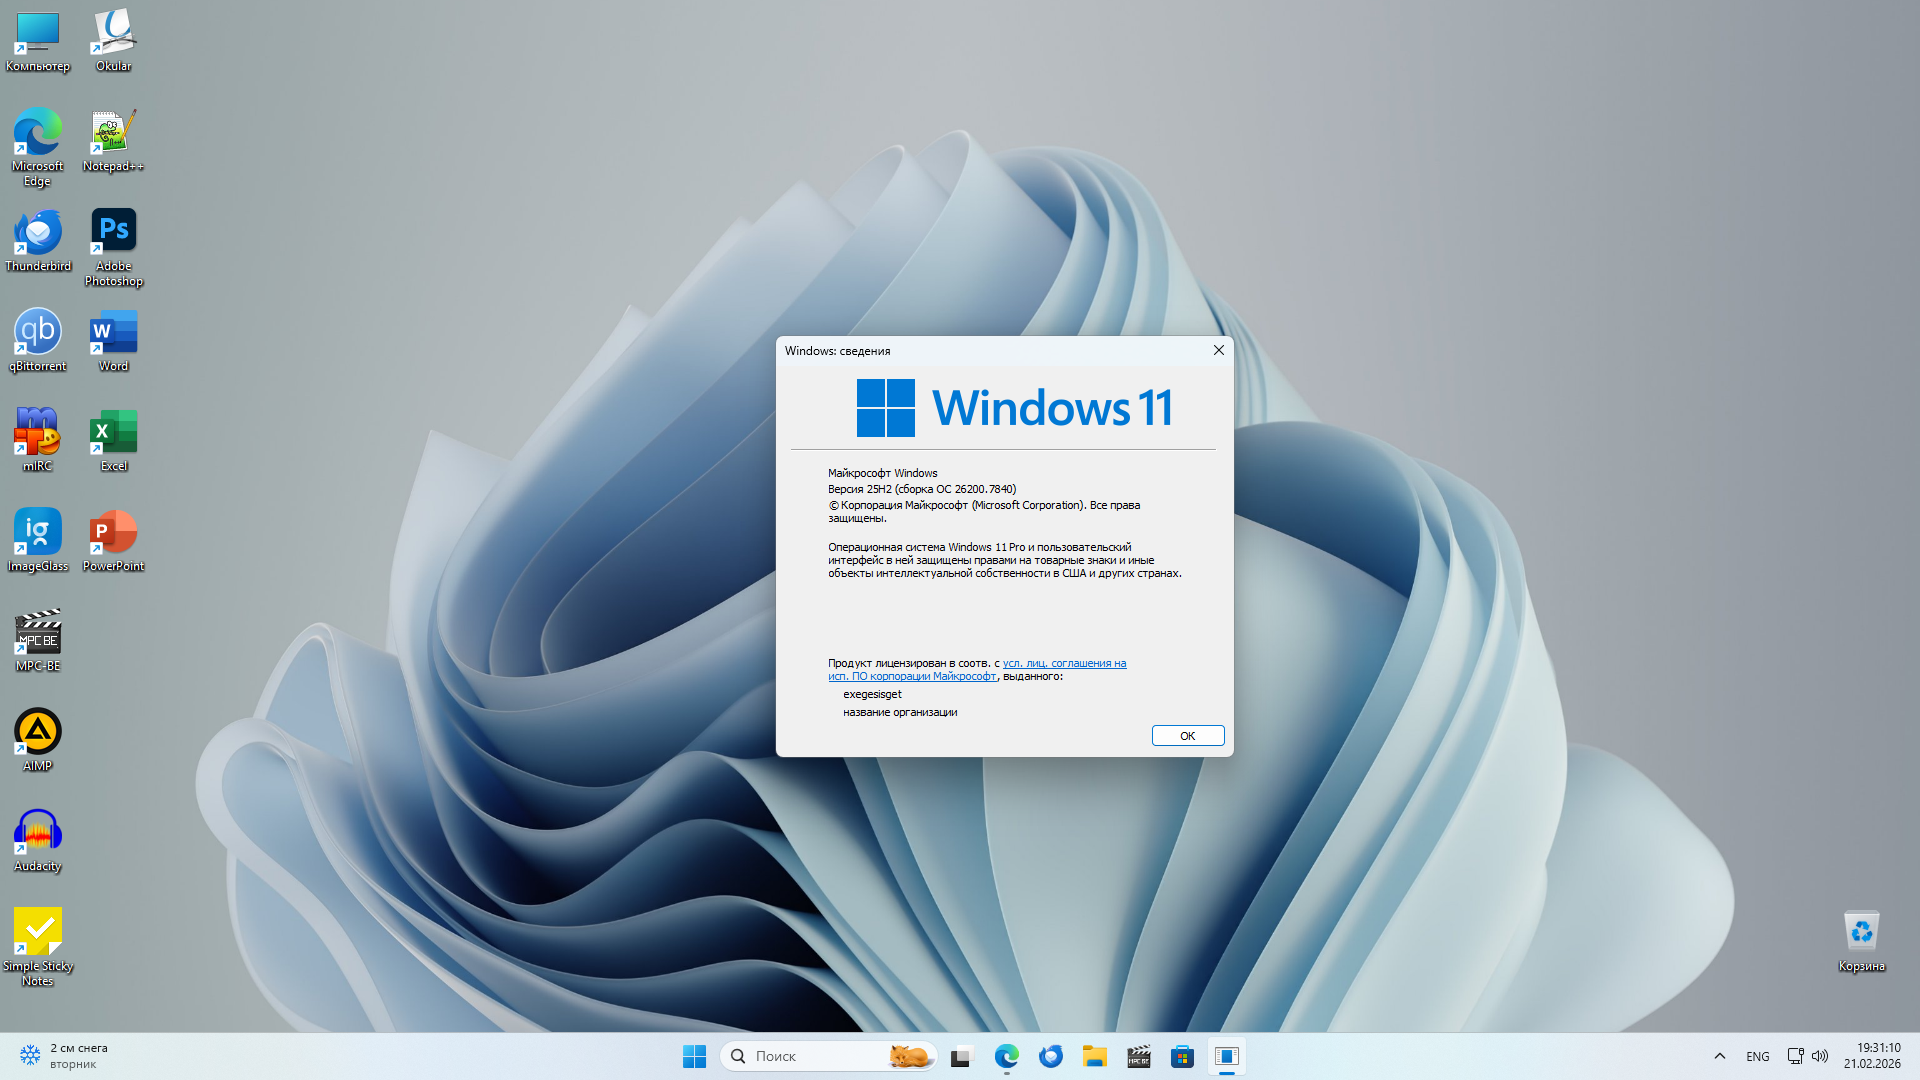This screenshot has height=1080, width=1920.
Task: Open the Okular desktop shortcut
Action: [113, 38]
